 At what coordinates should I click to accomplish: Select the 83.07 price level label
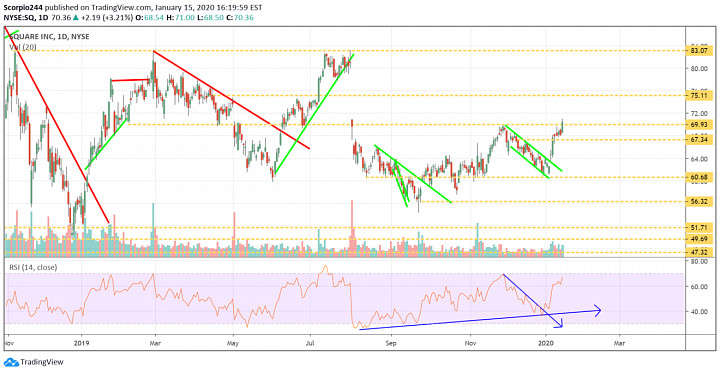699,51
